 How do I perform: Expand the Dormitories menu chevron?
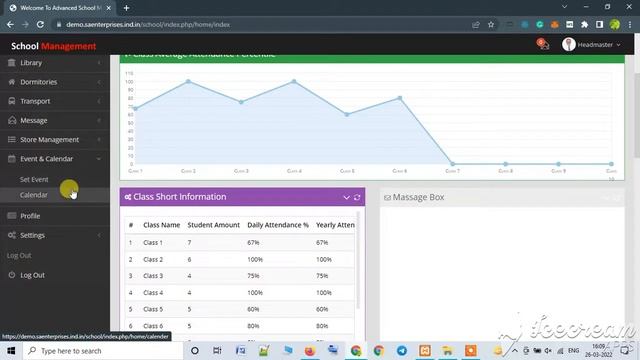(99, 82)
